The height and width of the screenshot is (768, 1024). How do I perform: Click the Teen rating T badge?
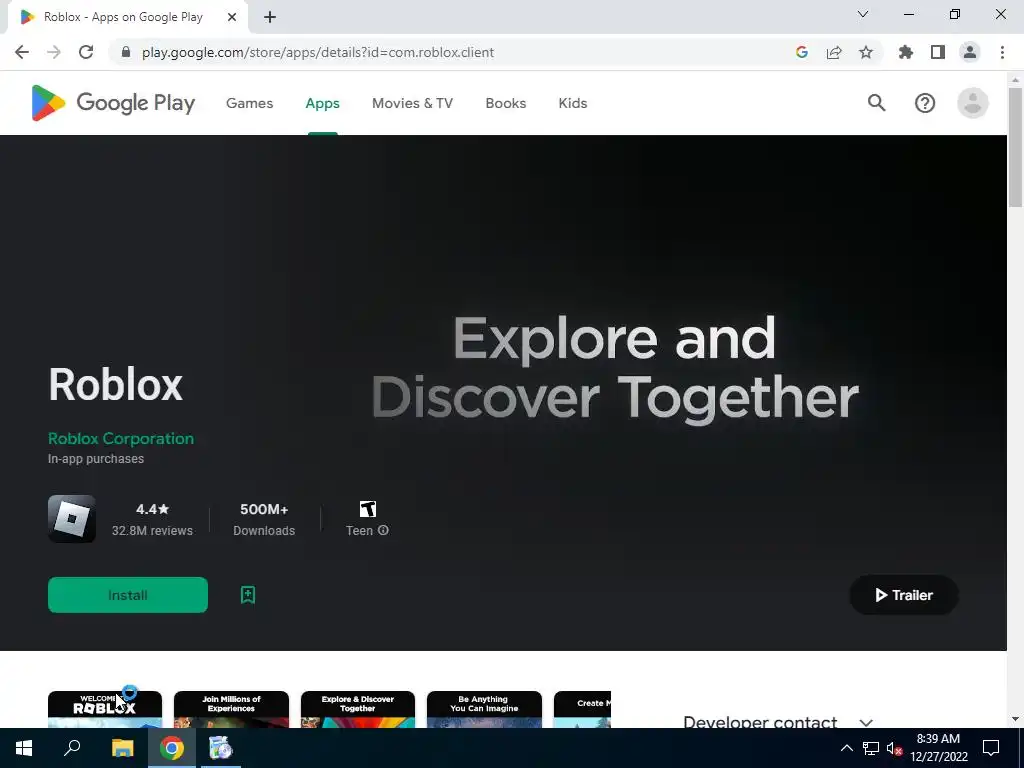pyautogui.click(x=368, y=509)
